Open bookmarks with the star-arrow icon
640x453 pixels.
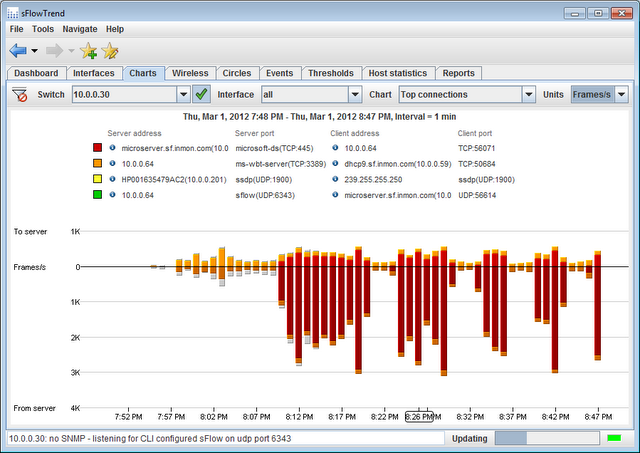coord(110,51)
